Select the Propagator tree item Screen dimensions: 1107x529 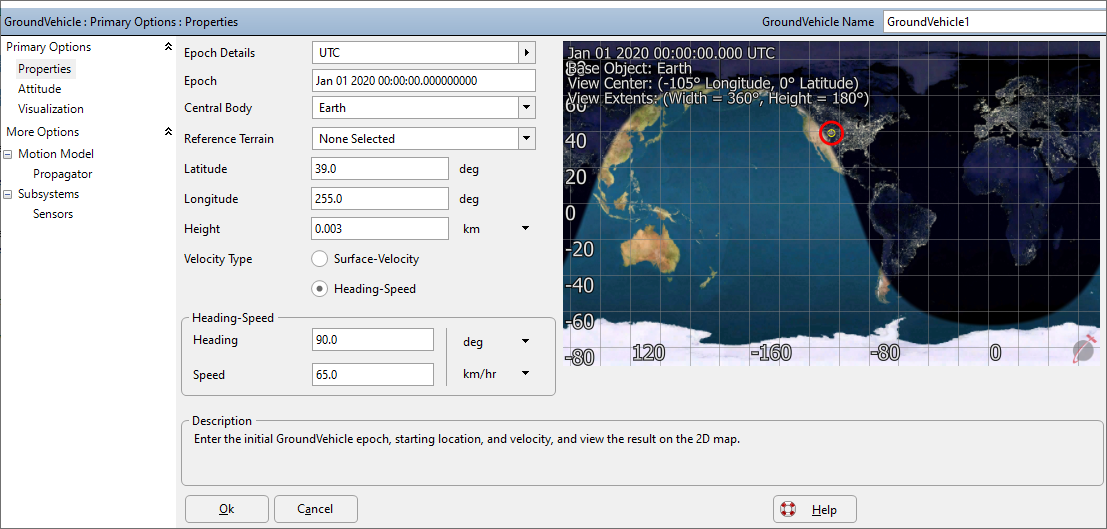63,174
